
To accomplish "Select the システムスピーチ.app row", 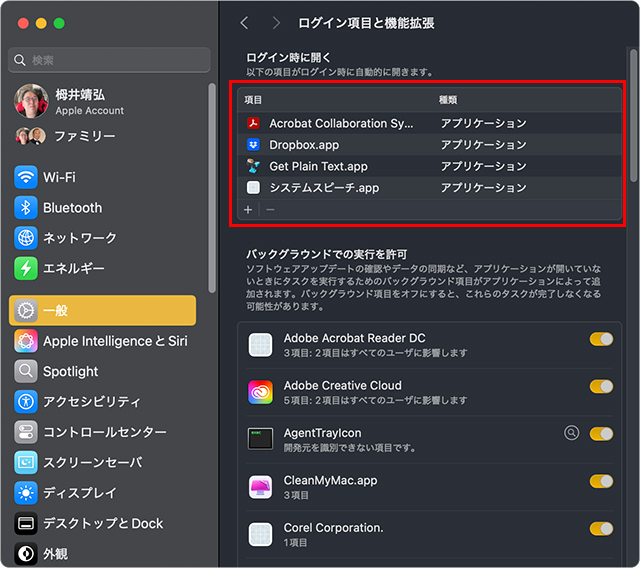I will [x=429, y=188].
